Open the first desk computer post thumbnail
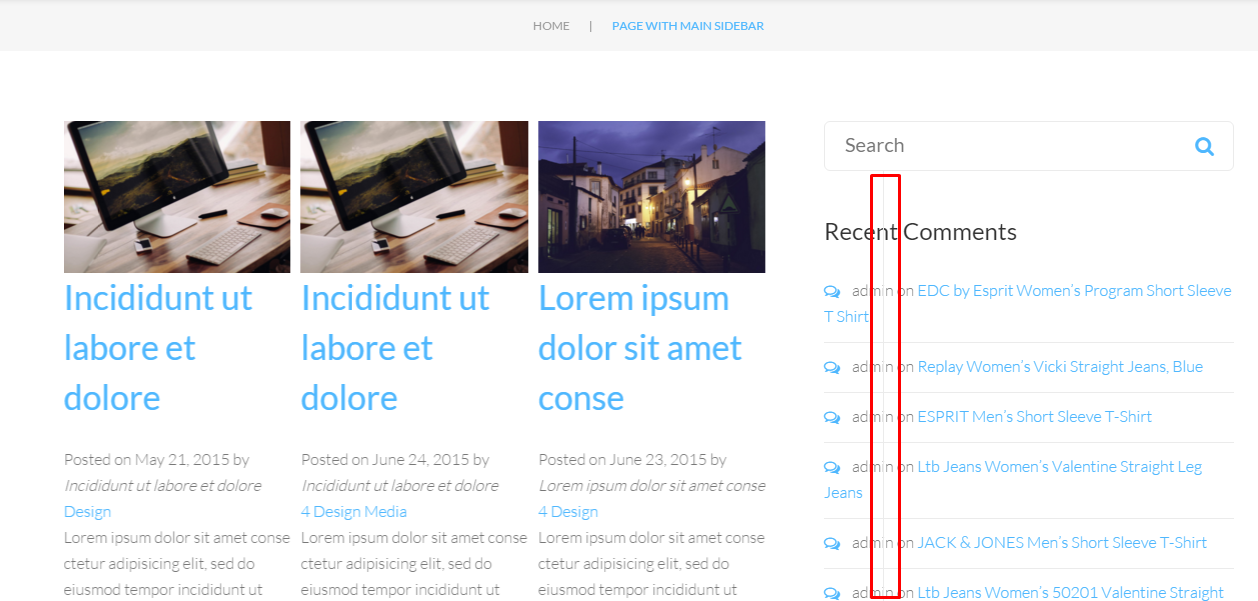Image resolution: width=1258 pixels, height=601 pixels. [177, 197]
